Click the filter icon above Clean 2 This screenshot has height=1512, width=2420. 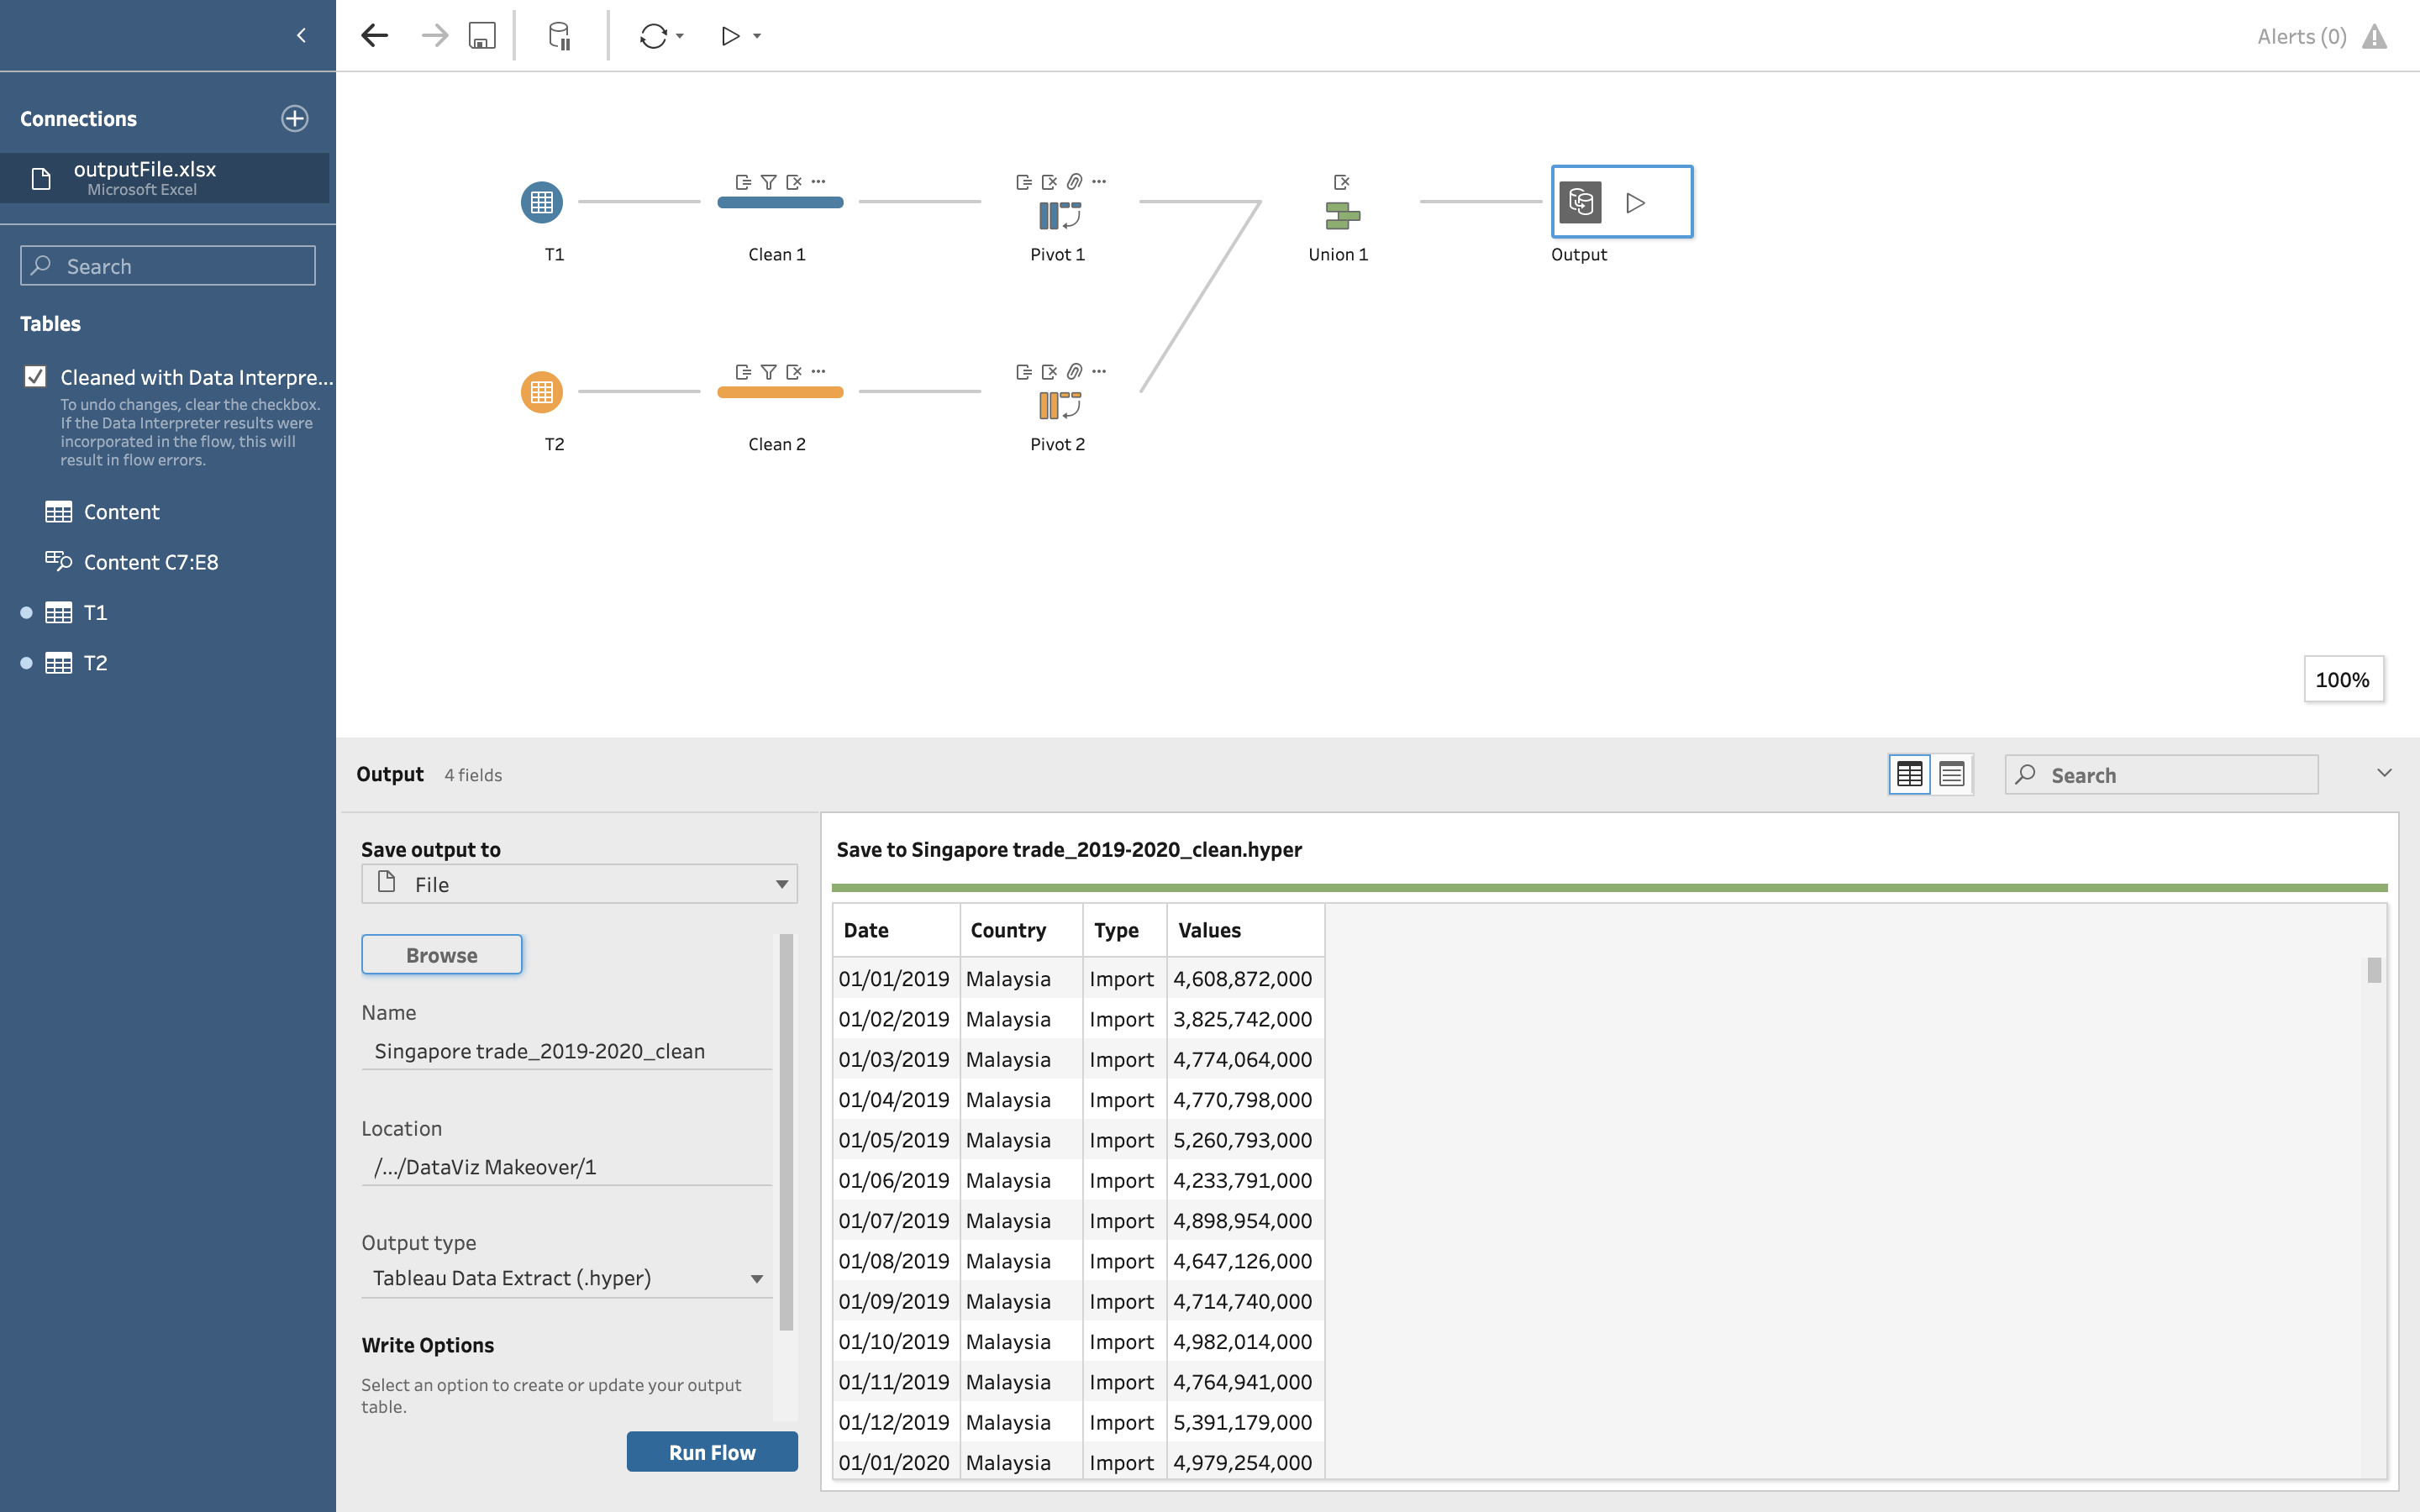[768, 372]
